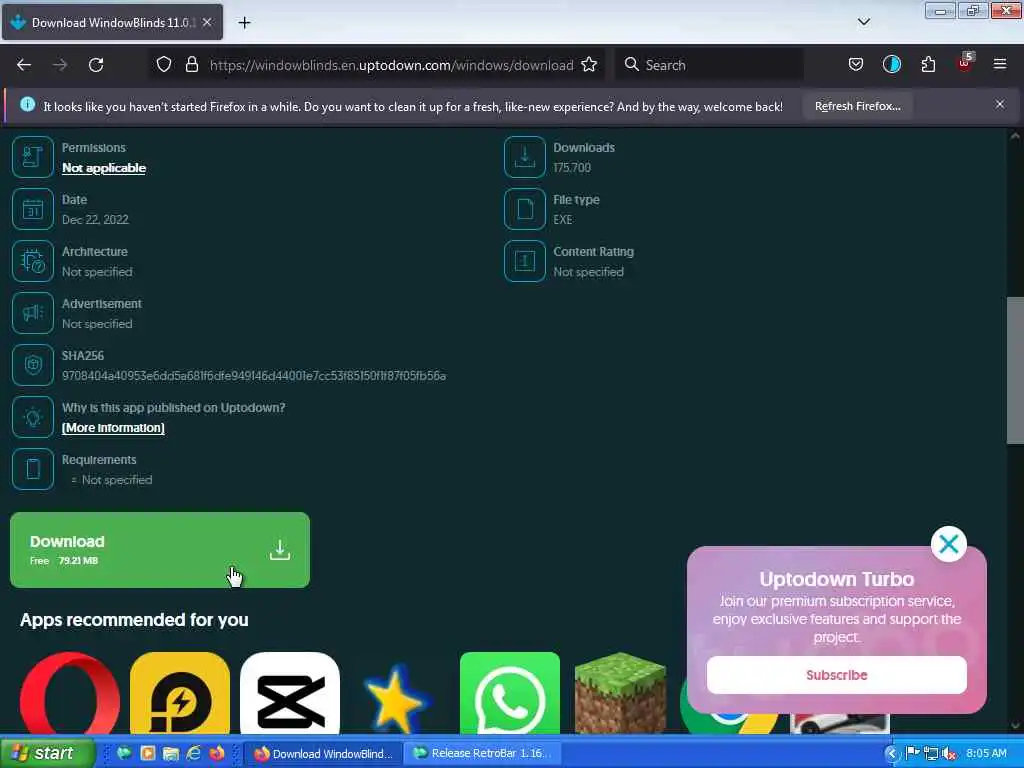This screenshot has height=768, width=1024.
Task: Click the Permissions icon
Action: tap(33, 157)
